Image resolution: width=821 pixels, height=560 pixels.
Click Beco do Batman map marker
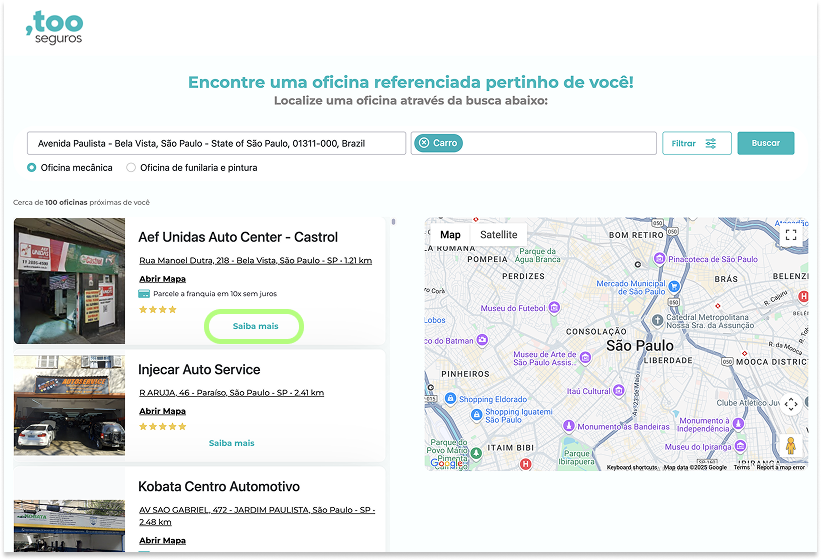click(x=482, y=340)
